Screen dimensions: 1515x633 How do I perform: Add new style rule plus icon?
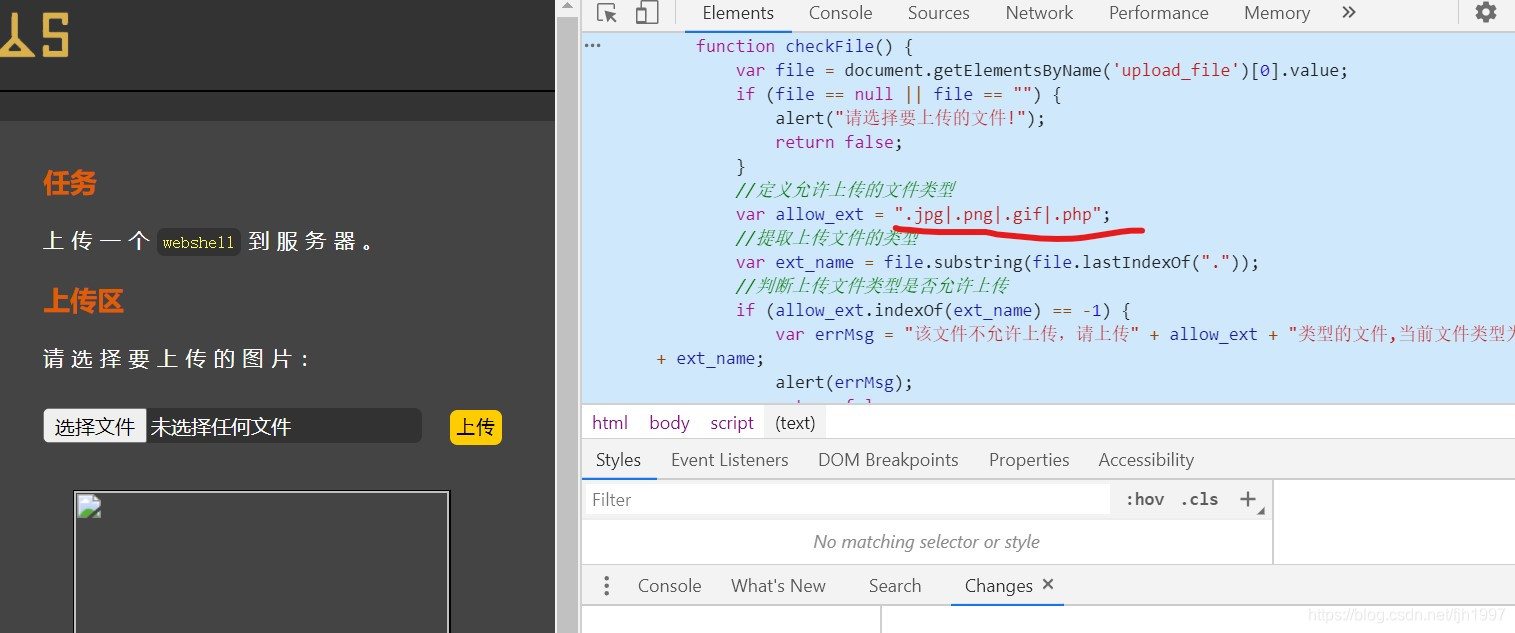(1247, 499)
